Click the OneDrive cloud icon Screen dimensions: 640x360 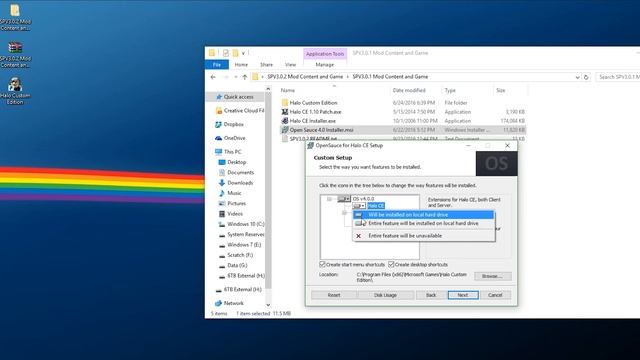coord(218,138)
